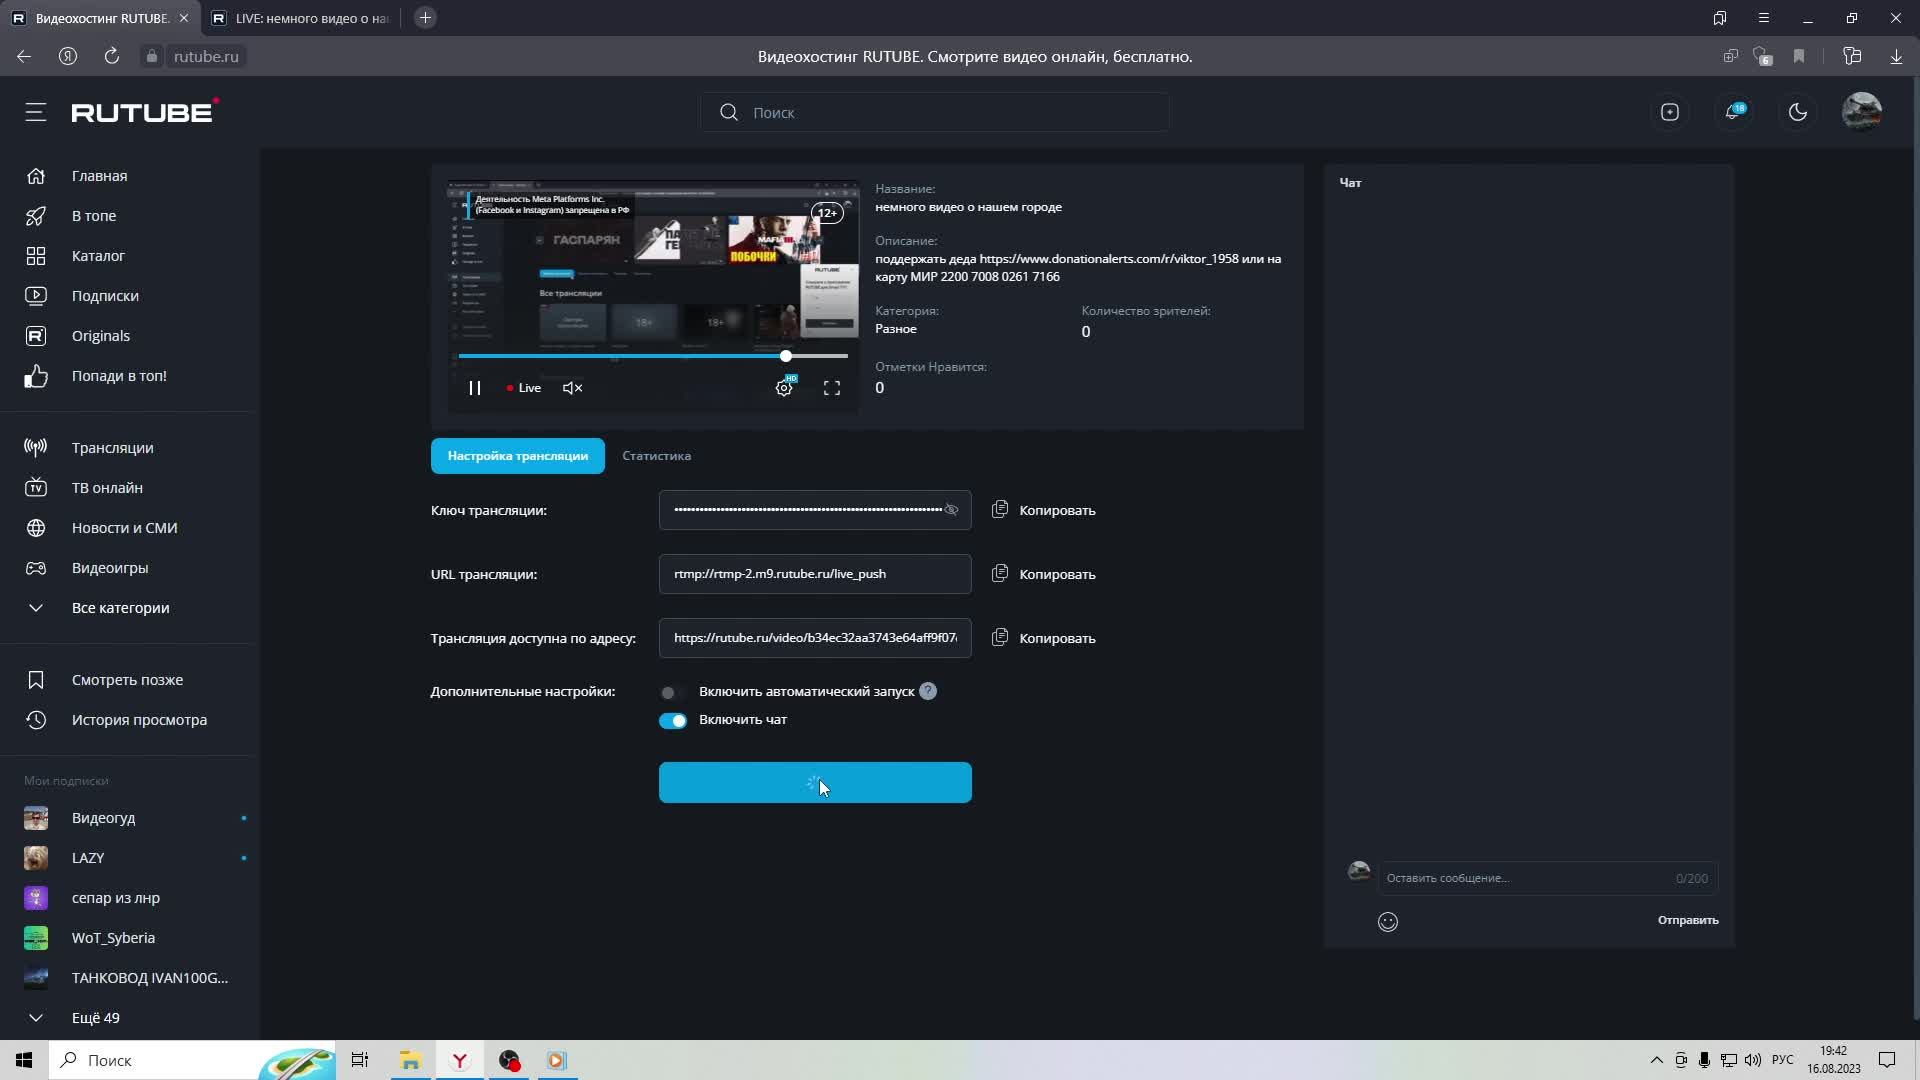Click the stream preview progress slider
Screen dimensions: 1920x1080
click(652, 356)
